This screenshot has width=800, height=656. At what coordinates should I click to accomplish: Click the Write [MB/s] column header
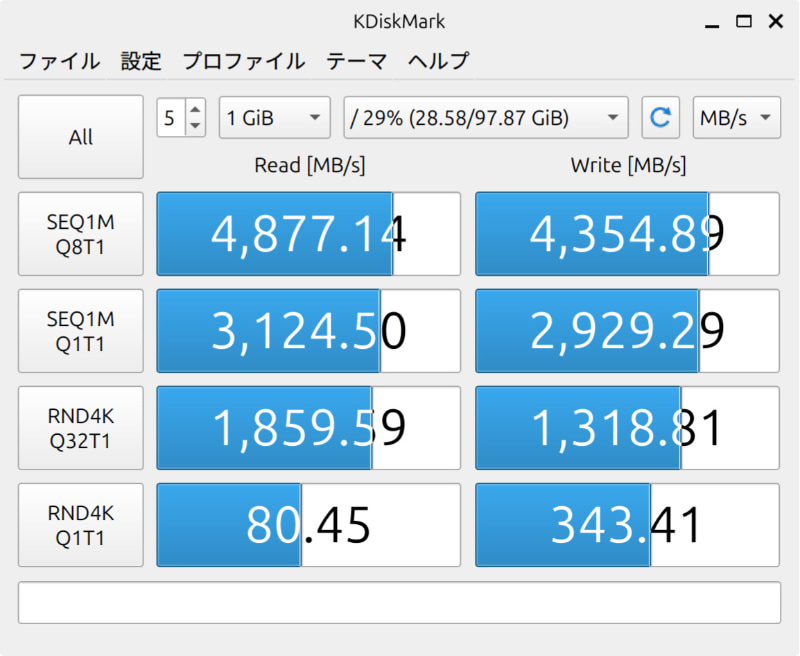tap(628, 165)
